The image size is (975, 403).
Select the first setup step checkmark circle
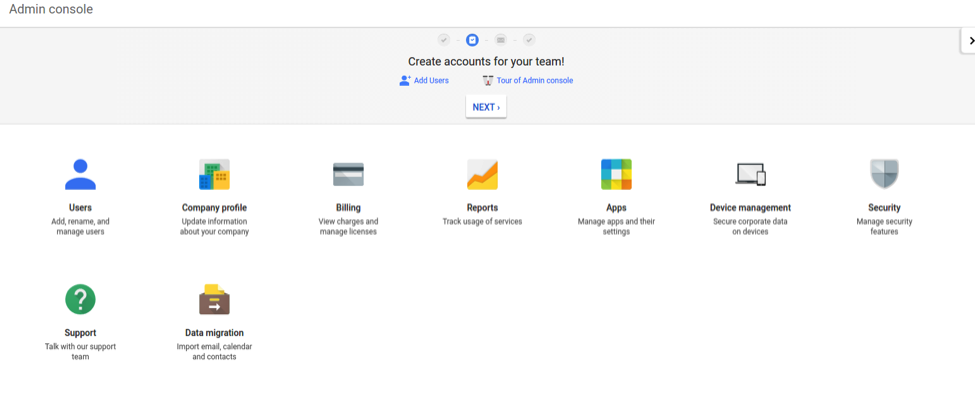(x=443, y=40)
